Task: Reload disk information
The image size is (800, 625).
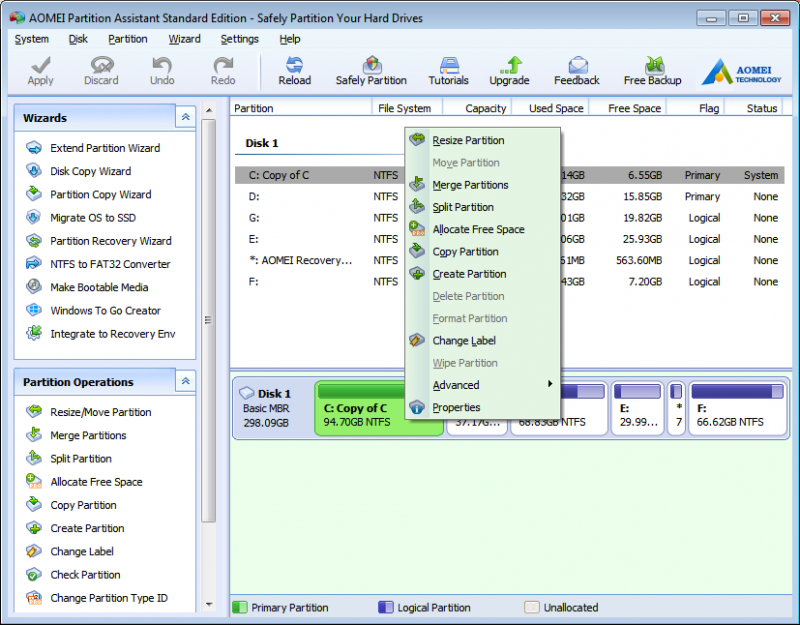Action: click(294, 70)
